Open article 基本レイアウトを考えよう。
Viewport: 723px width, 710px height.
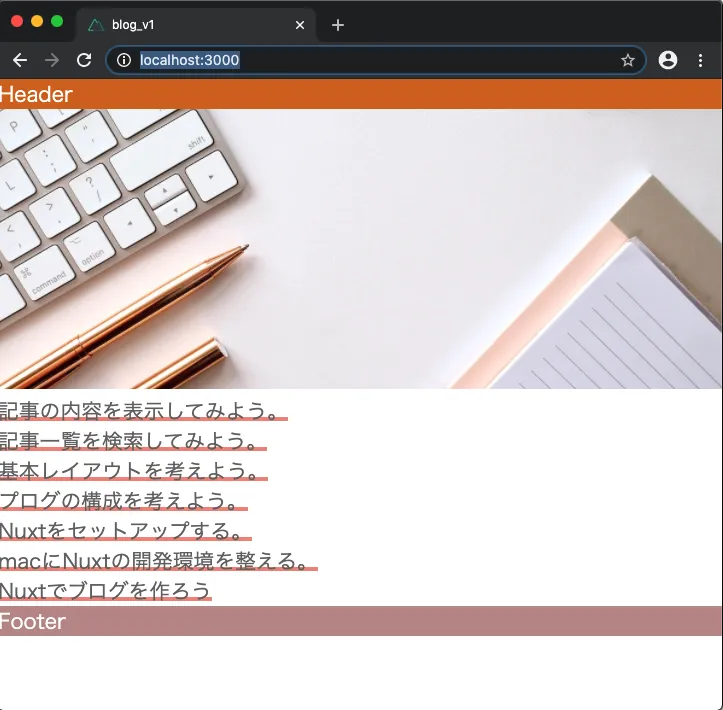pyautogui.click(x=132, y=470)
